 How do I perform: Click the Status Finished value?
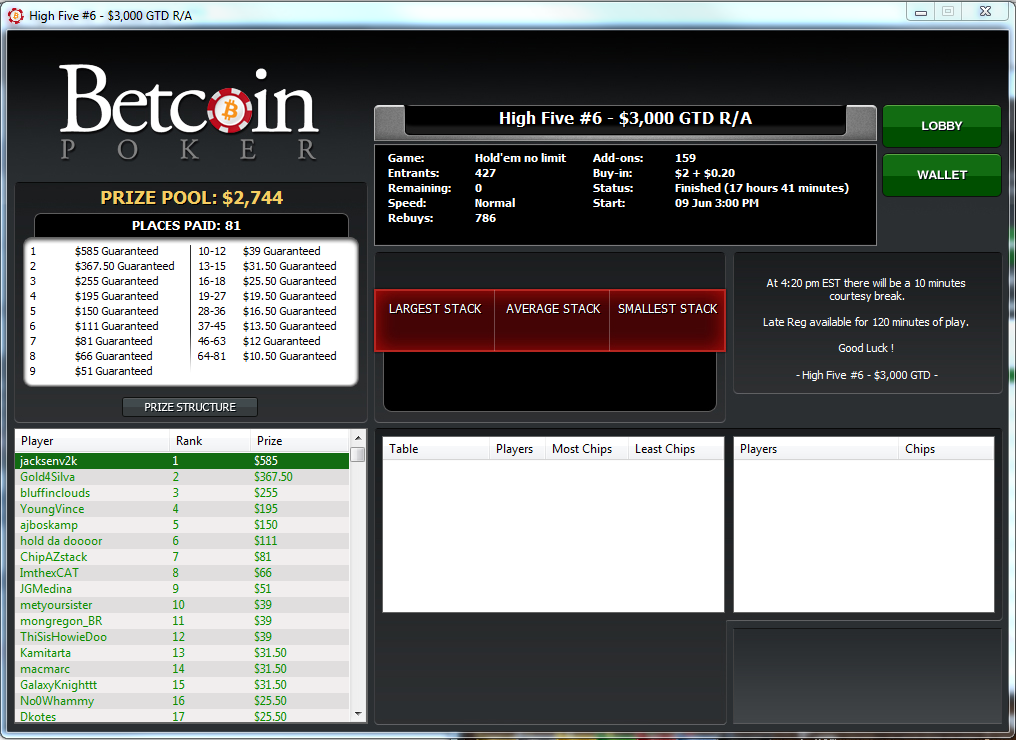761,188
